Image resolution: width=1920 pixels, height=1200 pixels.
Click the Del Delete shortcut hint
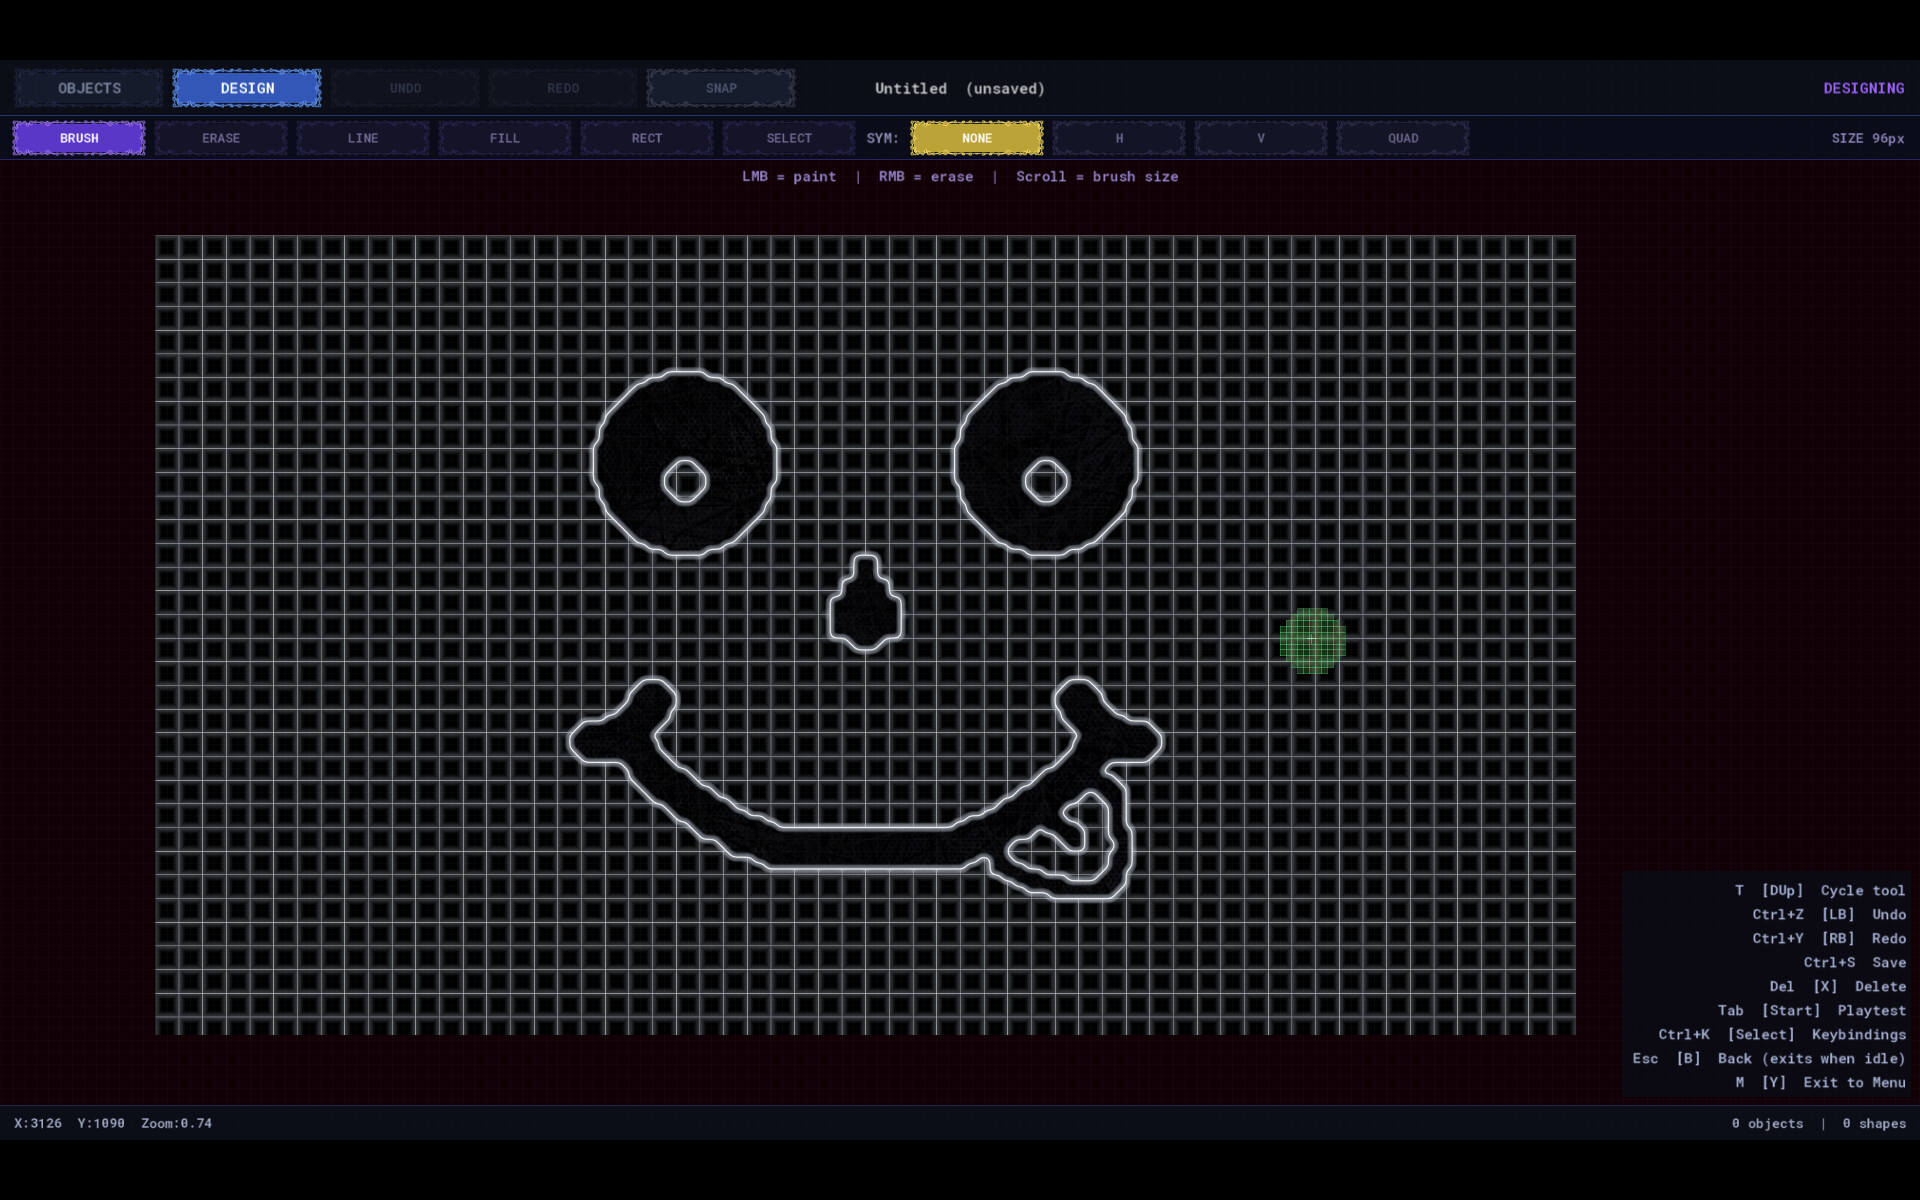(1838, 986)
